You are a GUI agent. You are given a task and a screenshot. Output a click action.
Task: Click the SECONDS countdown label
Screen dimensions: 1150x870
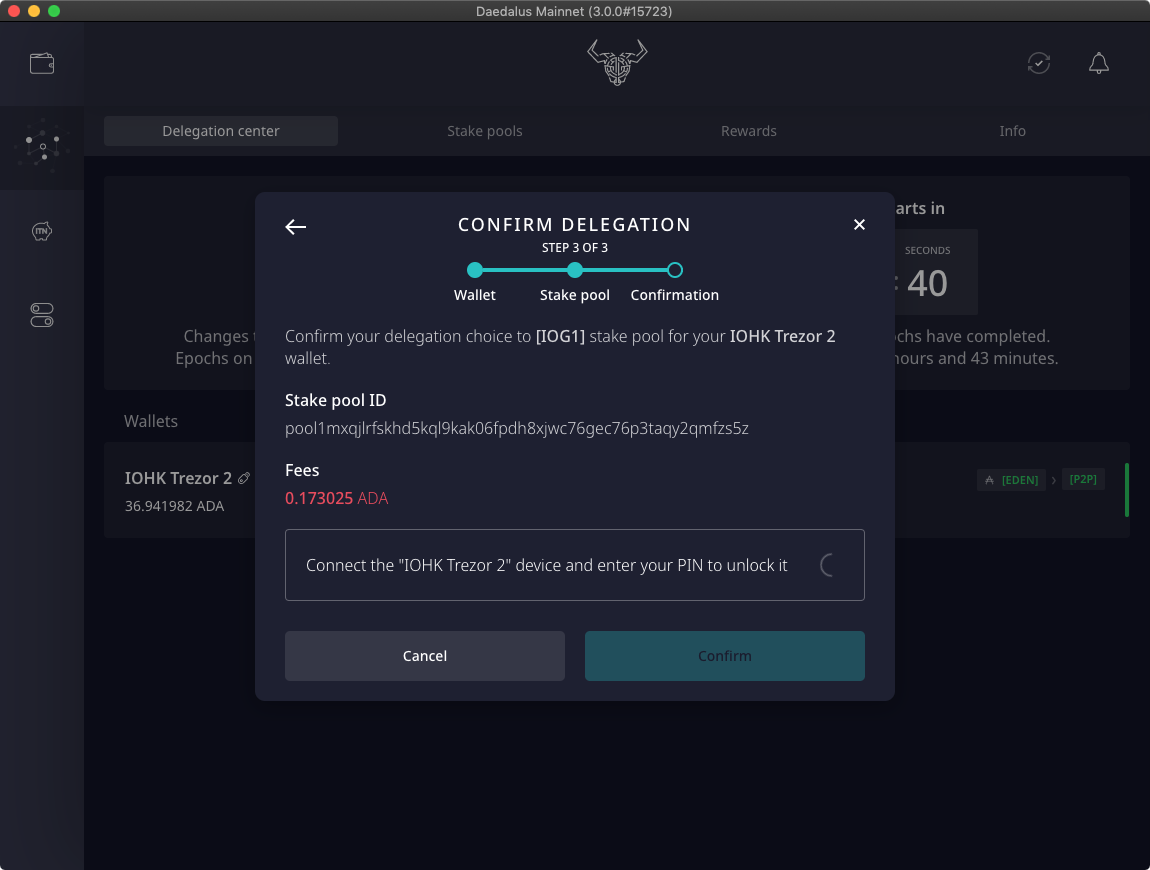(x=928, y=250)
